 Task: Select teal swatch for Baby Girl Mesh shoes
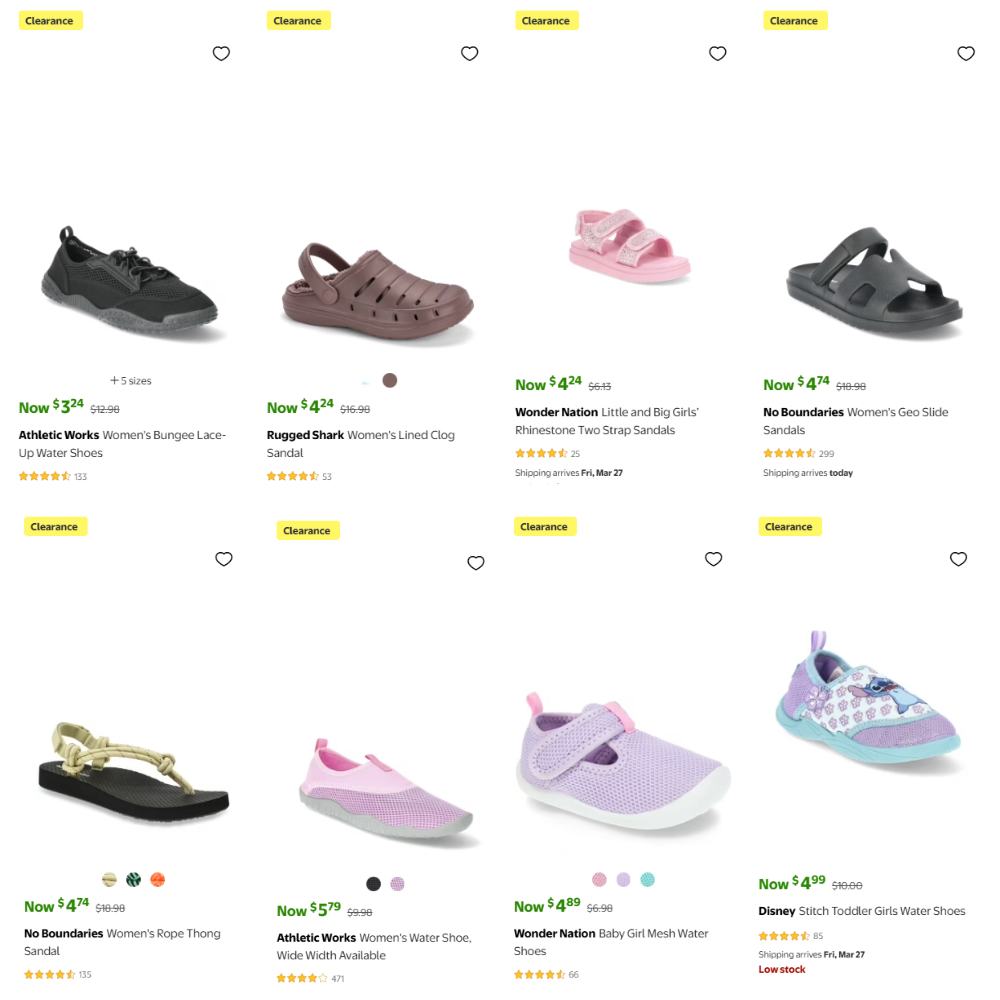(647, 880)
